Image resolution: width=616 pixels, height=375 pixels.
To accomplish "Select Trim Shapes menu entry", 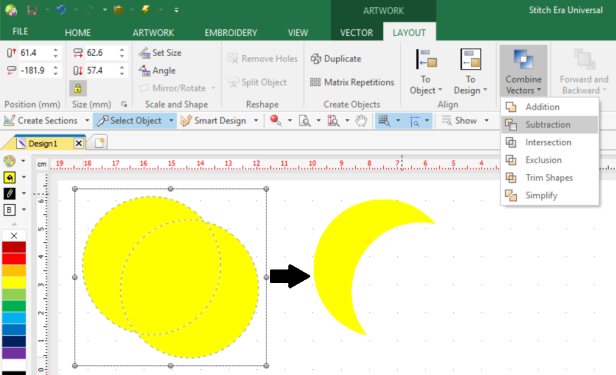I will (x=550, y=177).
